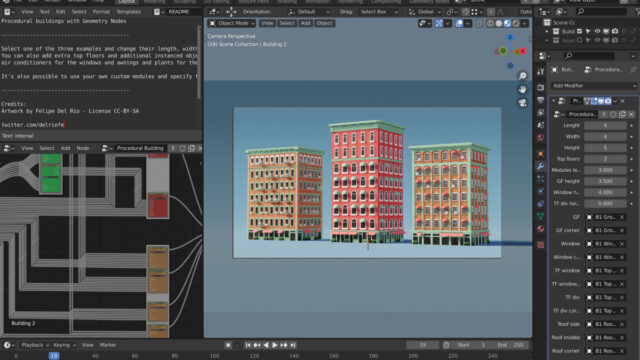Screen dimensions: 640x360
Task: Open the Global transform orientation dropdown
Action: 425,12
